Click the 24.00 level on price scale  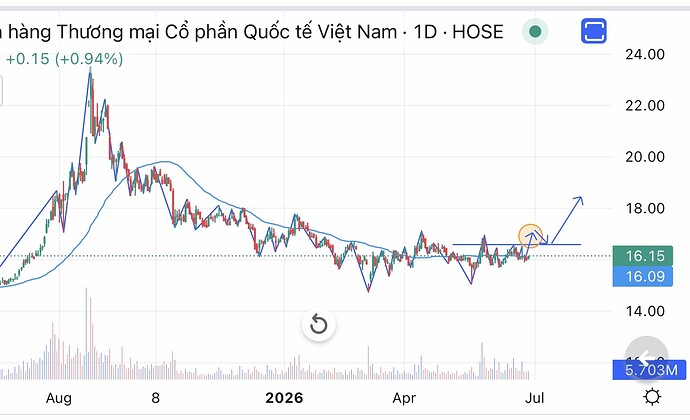pyautogui.click(x=645, y=55)
